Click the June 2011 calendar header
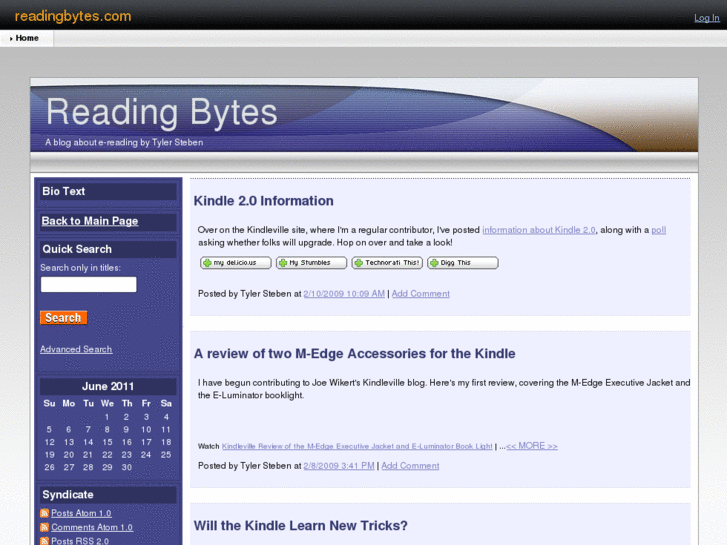Viewport: 727px width, 545px height. tap(108, 386)
